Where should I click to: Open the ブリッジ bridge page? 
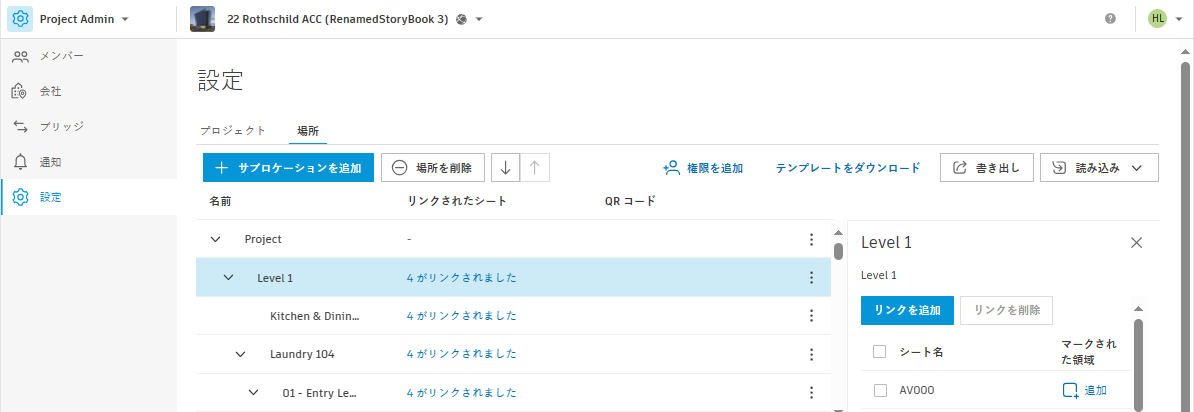pyautogui.click(x=61, y=127)
